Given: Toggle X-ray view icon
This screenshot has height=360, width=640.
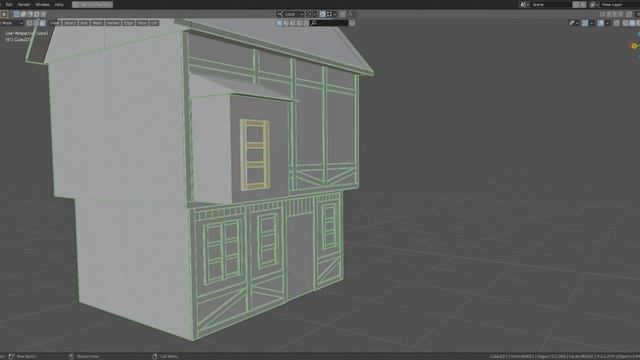Looking at the screenshot, I should pyautogui.click(x=617, y=23).
